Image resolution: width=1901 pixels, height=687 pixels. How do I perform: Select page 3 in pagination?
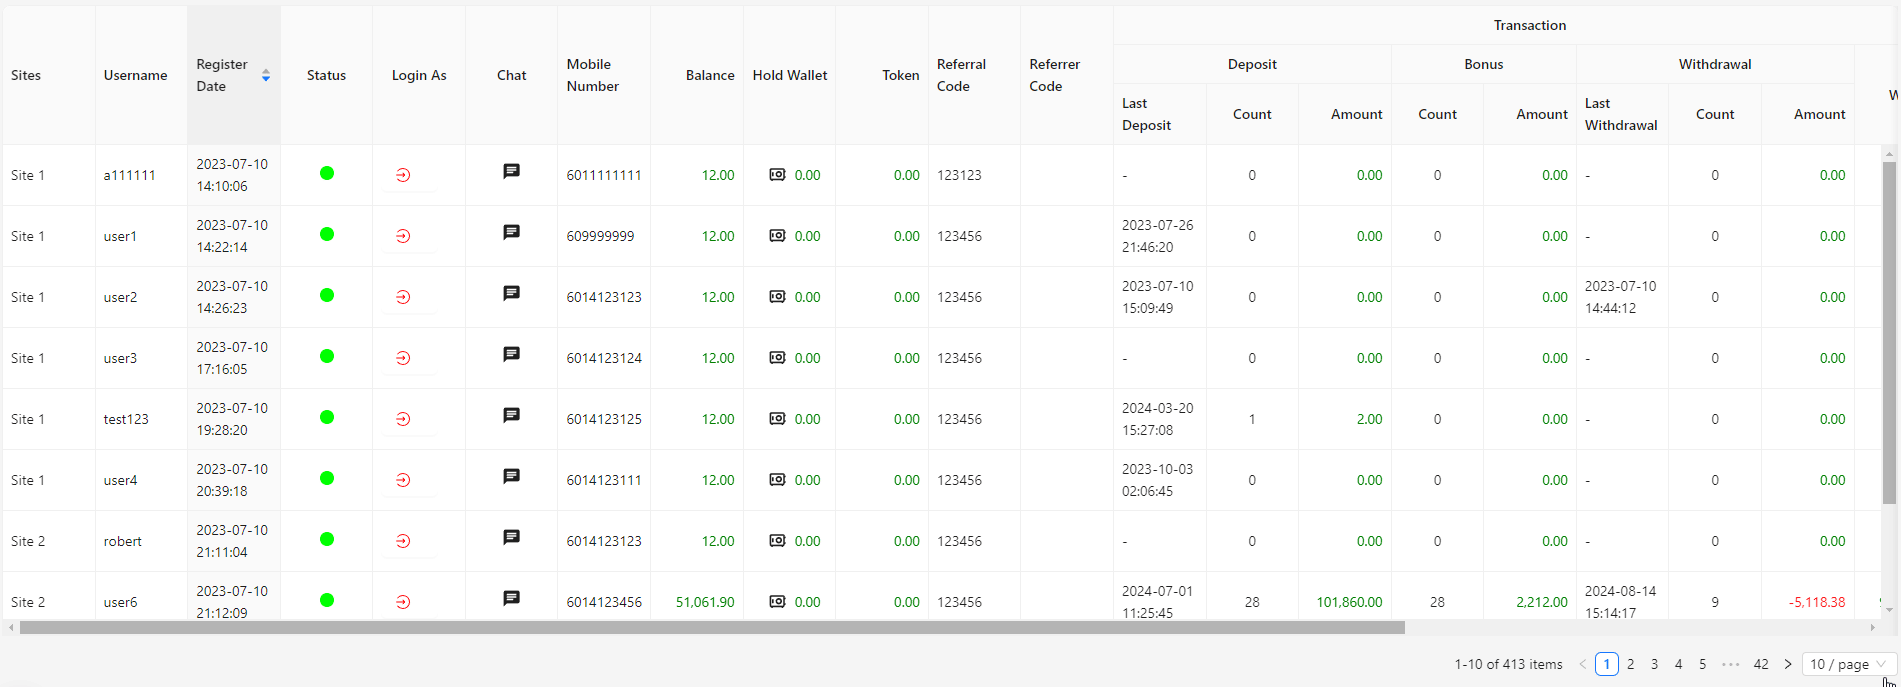1655,664
